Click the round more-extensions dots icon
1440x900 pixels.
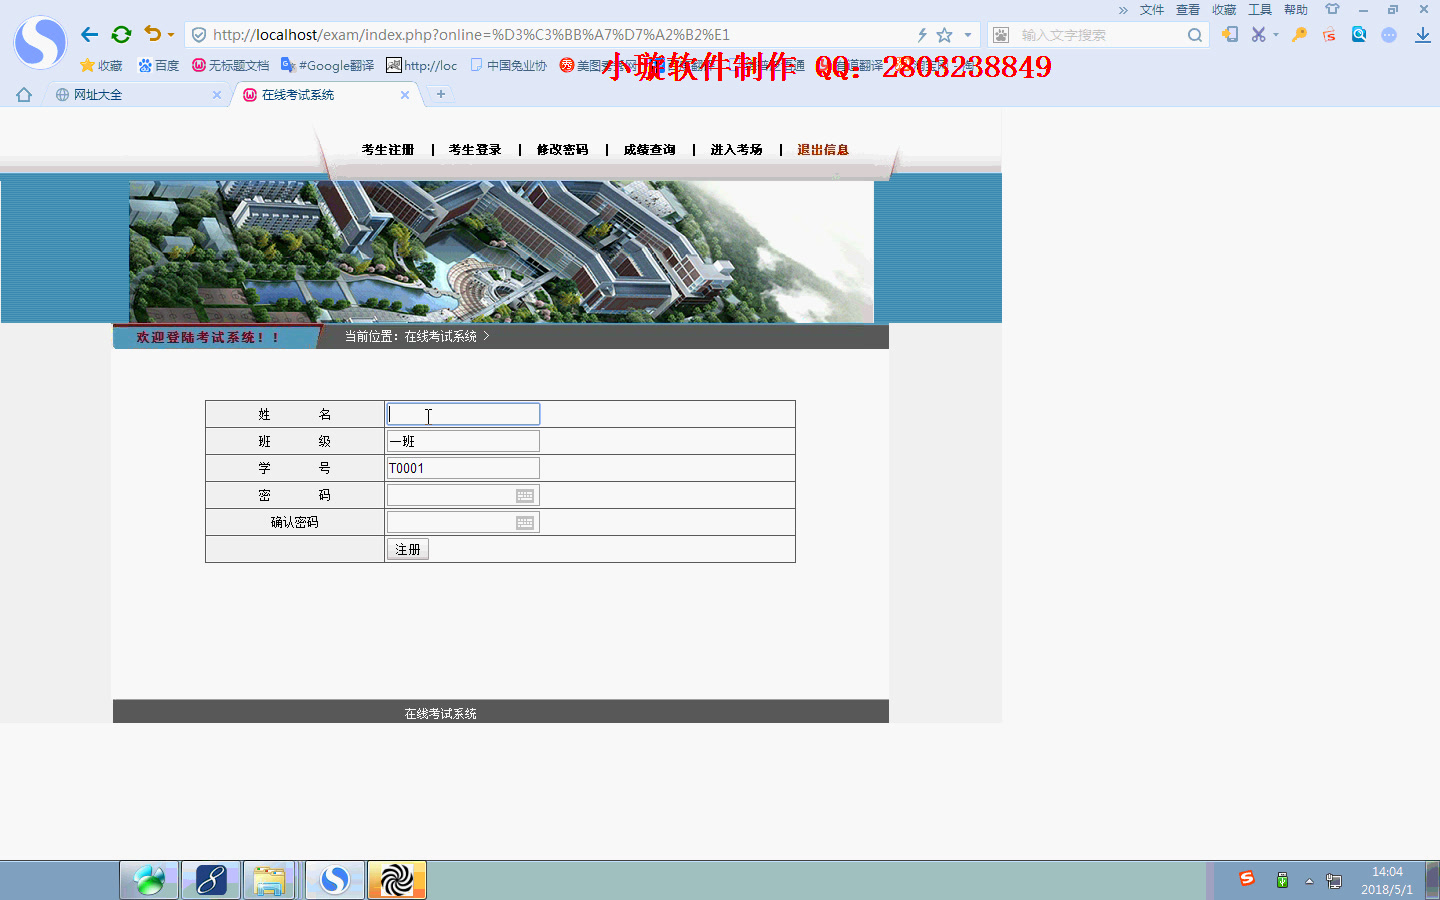(x=1389, y=35)
